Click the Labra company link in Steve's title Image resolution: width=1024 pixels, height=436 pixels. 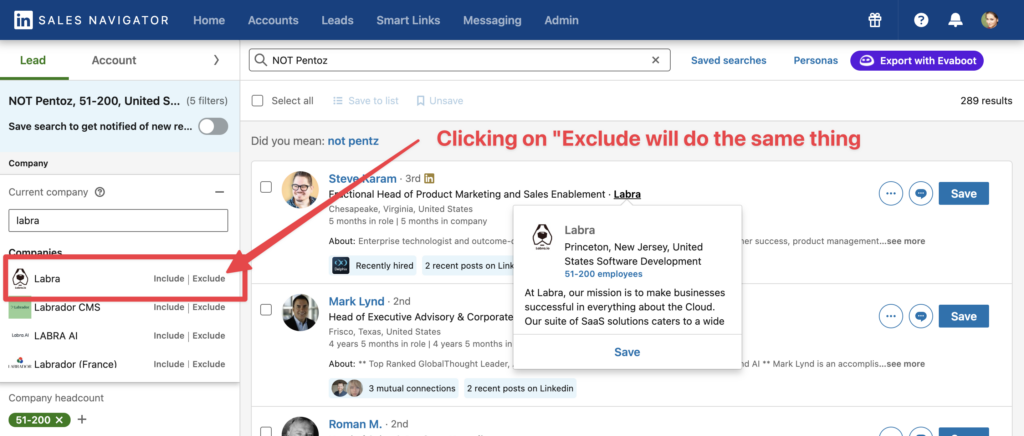click(627, 195)
